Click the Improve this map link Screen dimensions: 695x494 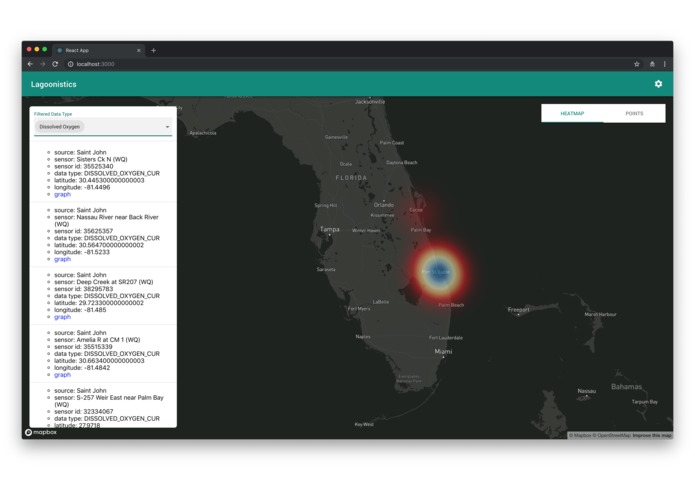652,436
